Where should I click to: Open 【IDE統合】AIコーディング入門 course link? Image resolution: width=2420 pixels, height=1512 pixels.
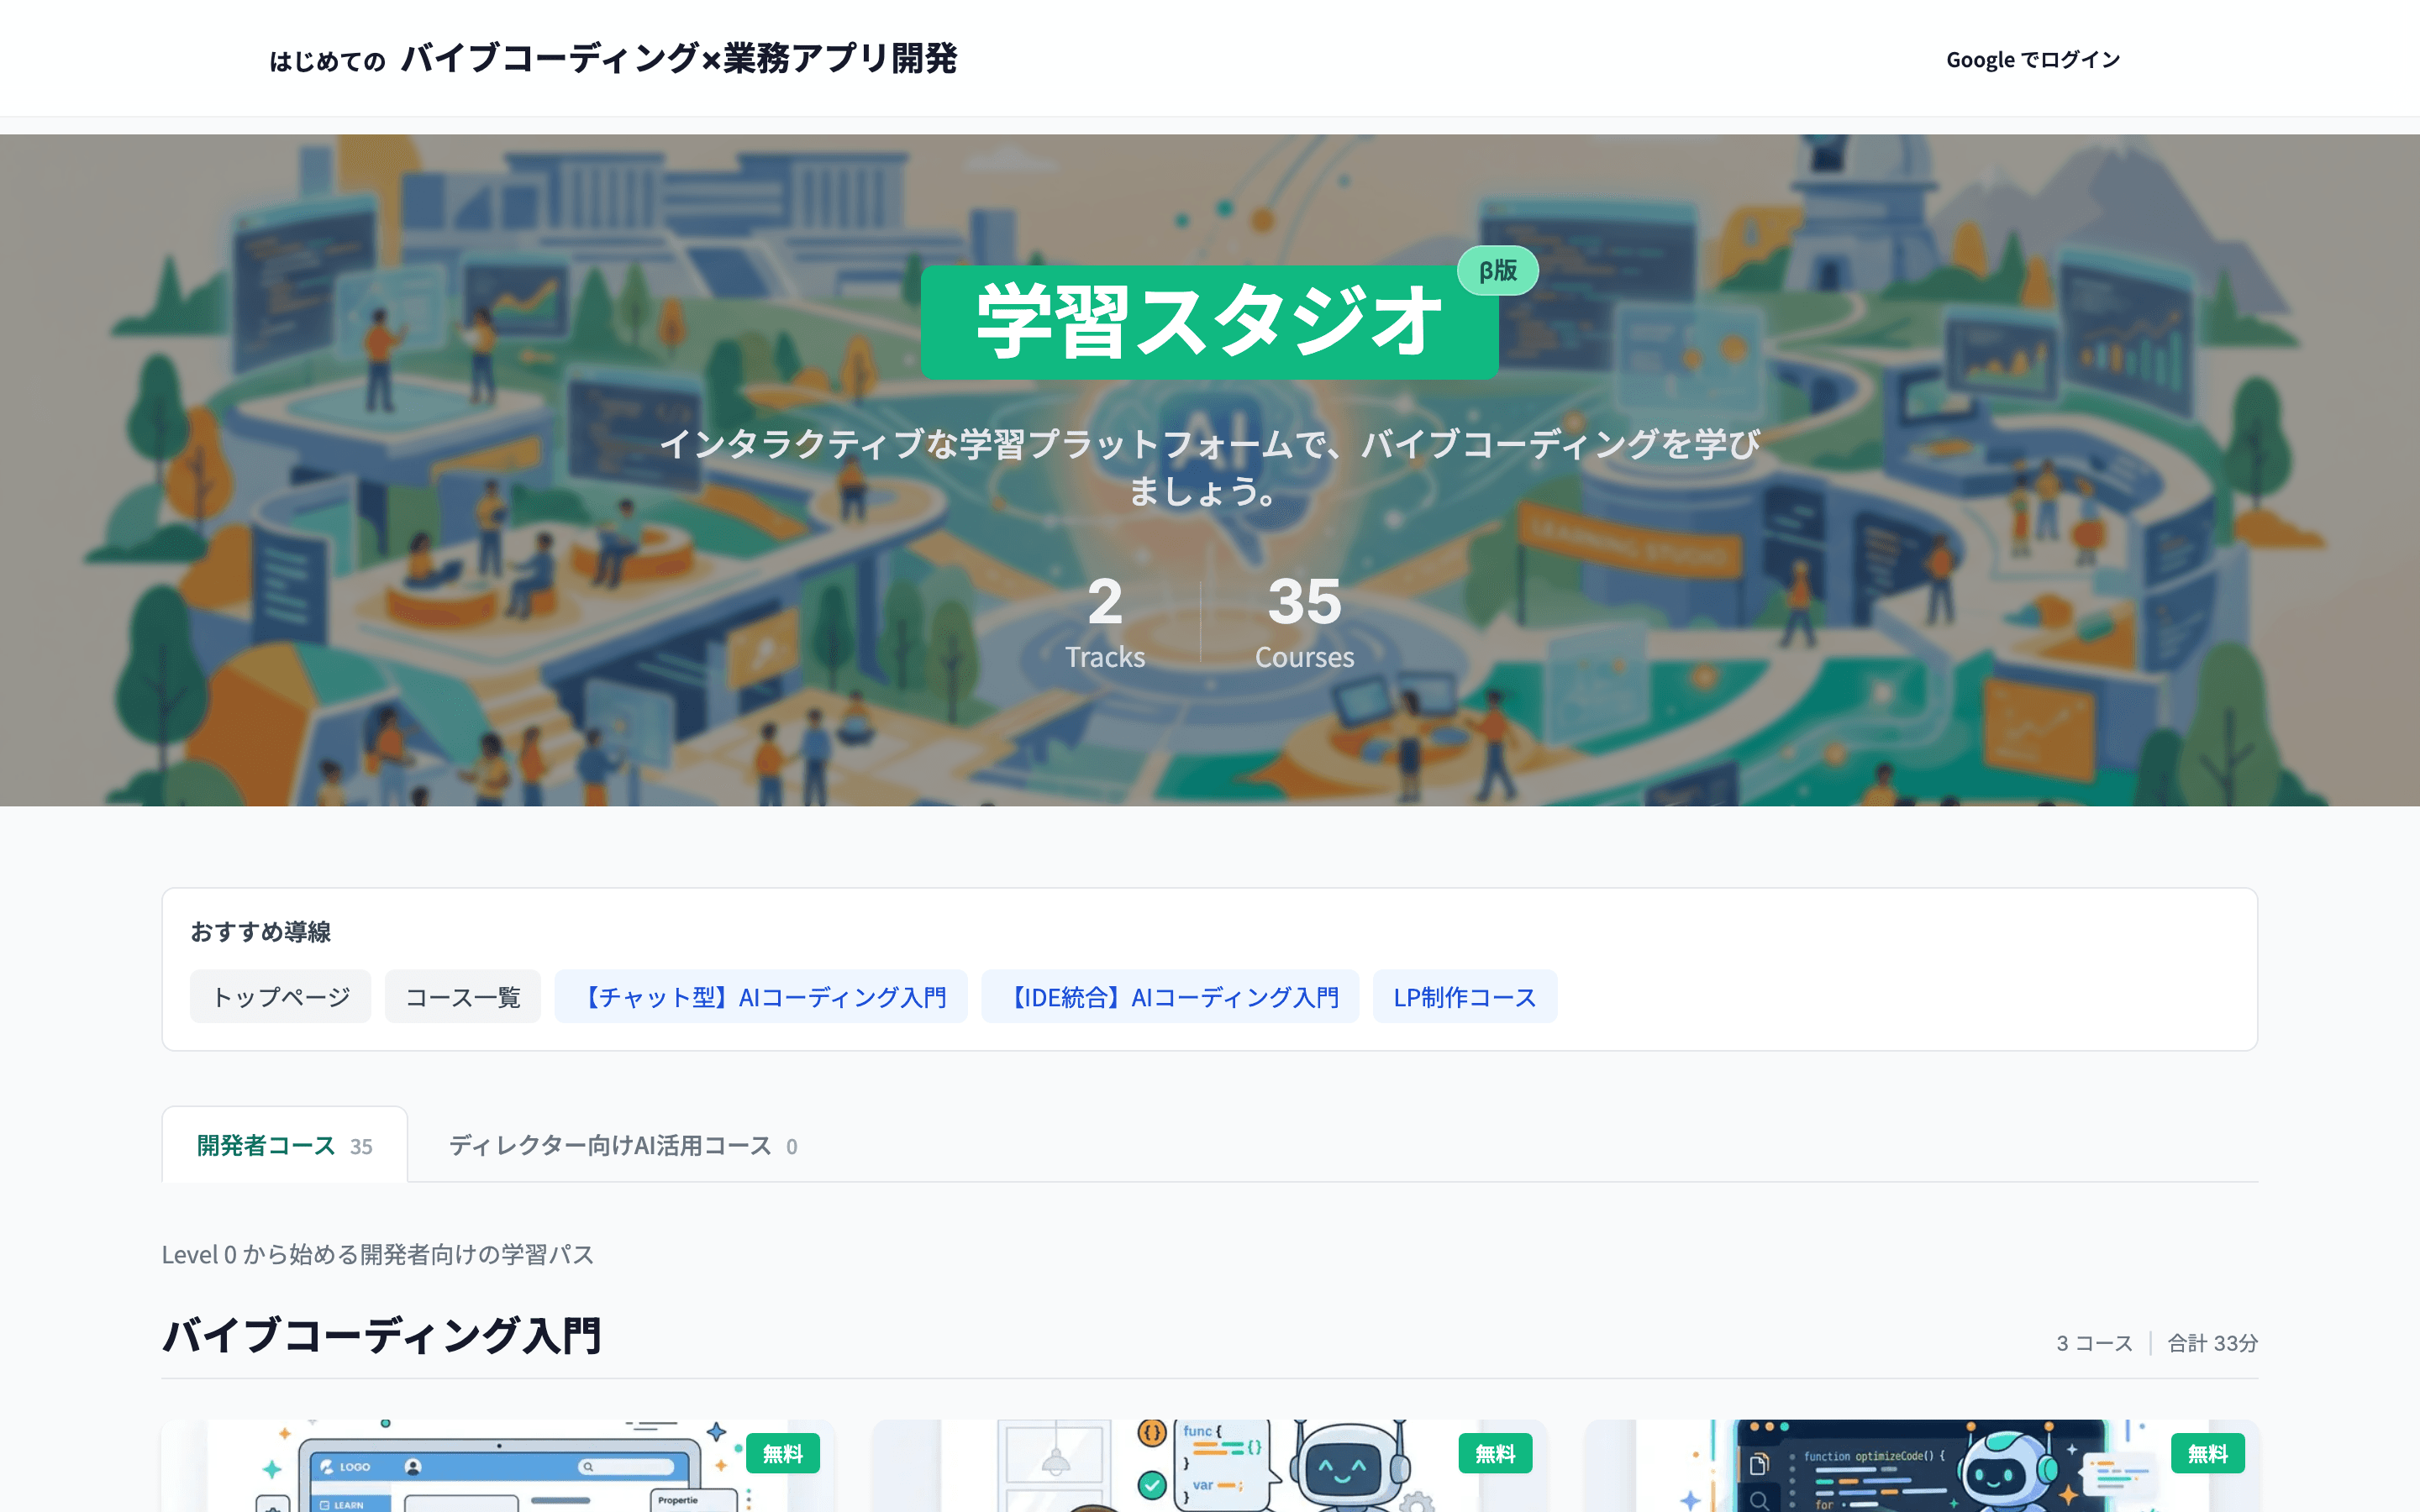[x=1170, y=996]
